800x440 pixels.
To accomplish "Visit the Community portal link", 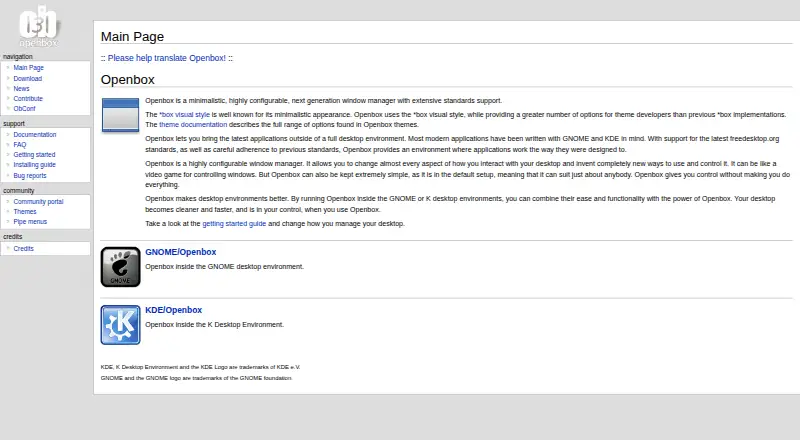I will coord(38,202).
